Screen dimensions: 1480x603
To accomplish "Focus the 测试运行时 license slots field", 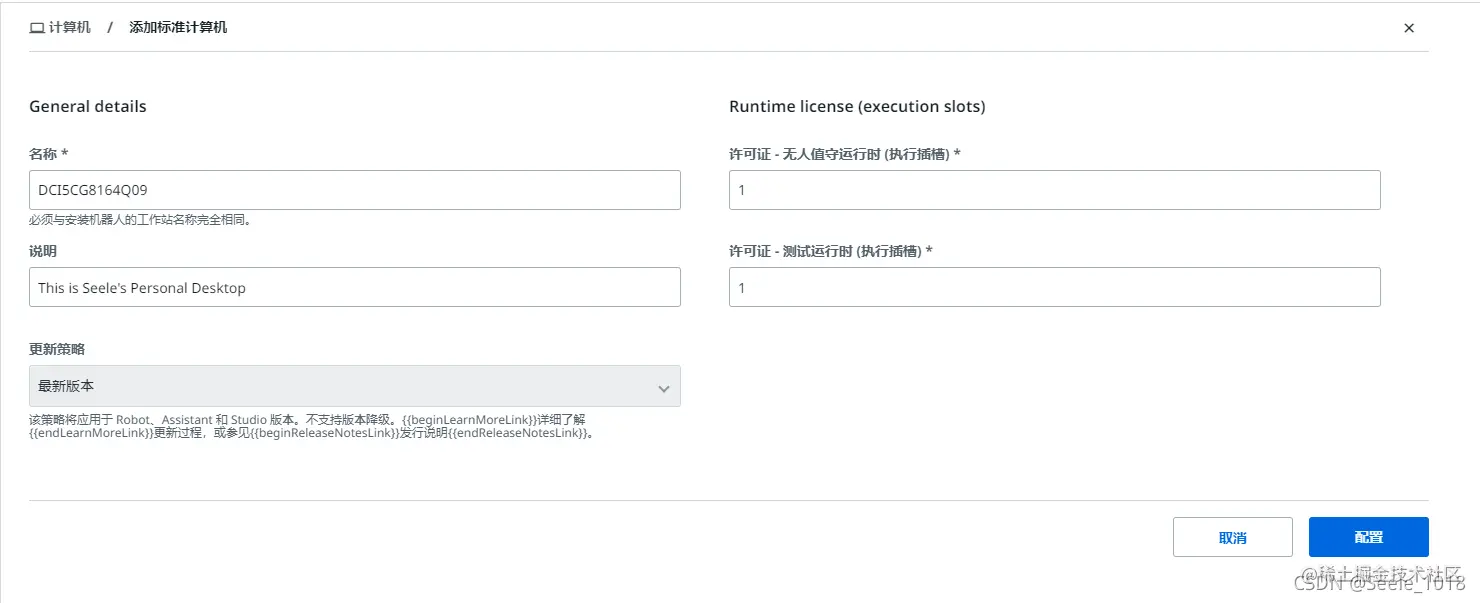I will click(x=1055, y=287).
